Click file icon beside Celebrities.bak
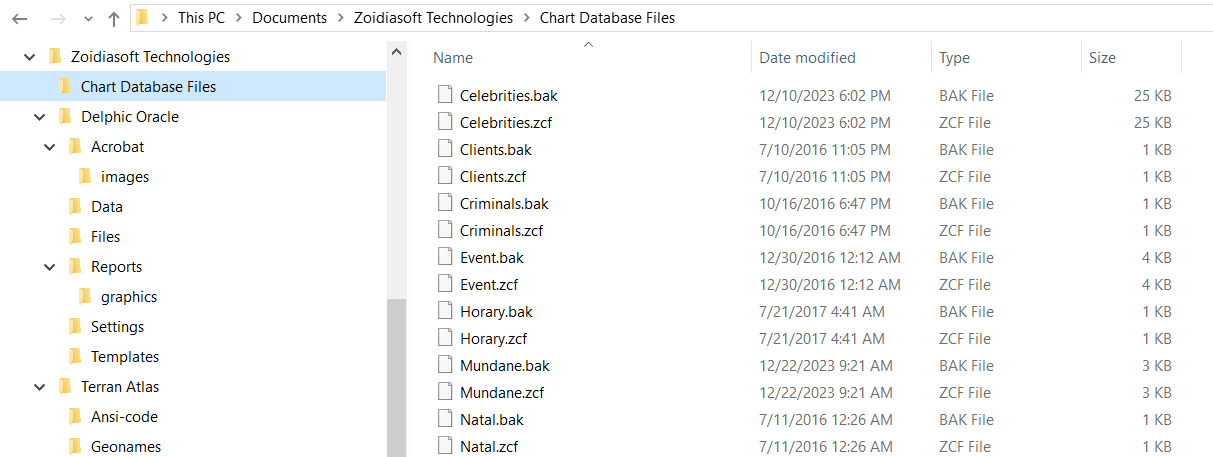1213x457 pixels. 445,95
